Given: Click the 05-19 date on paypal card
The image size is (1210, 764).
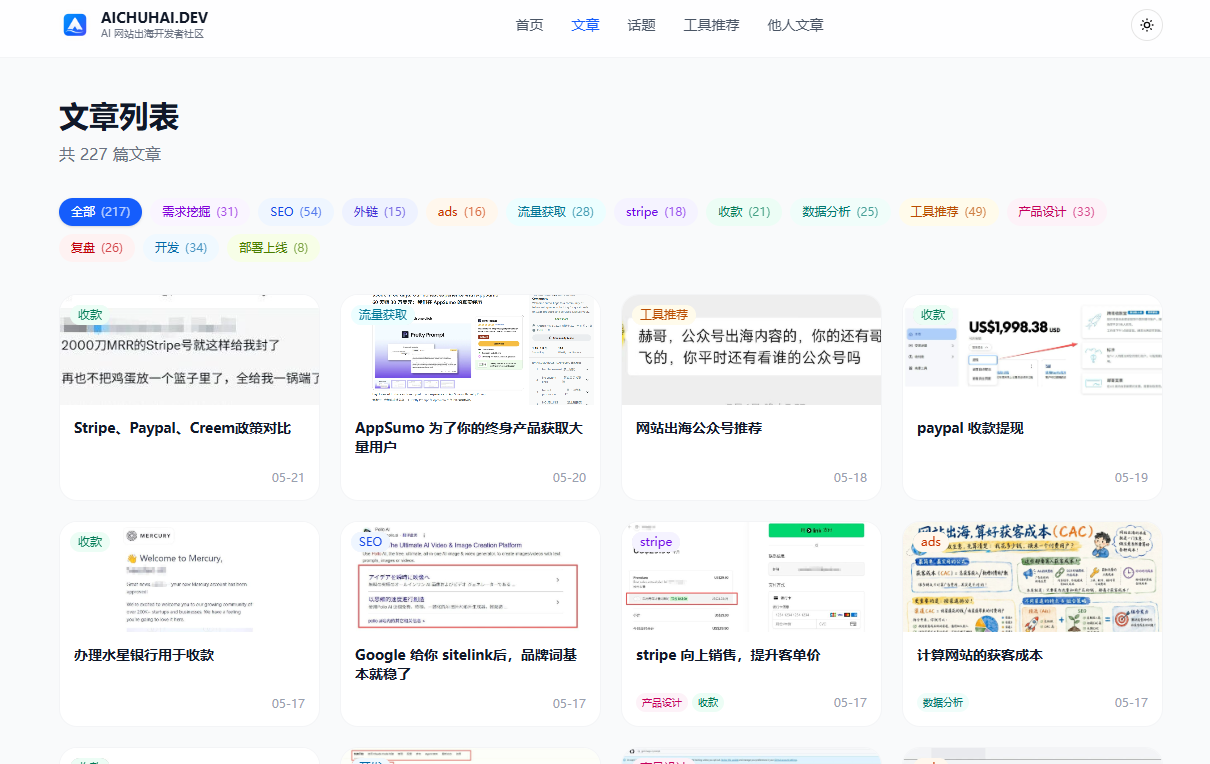Looking at the screenshot, I should coord(1131,477).
